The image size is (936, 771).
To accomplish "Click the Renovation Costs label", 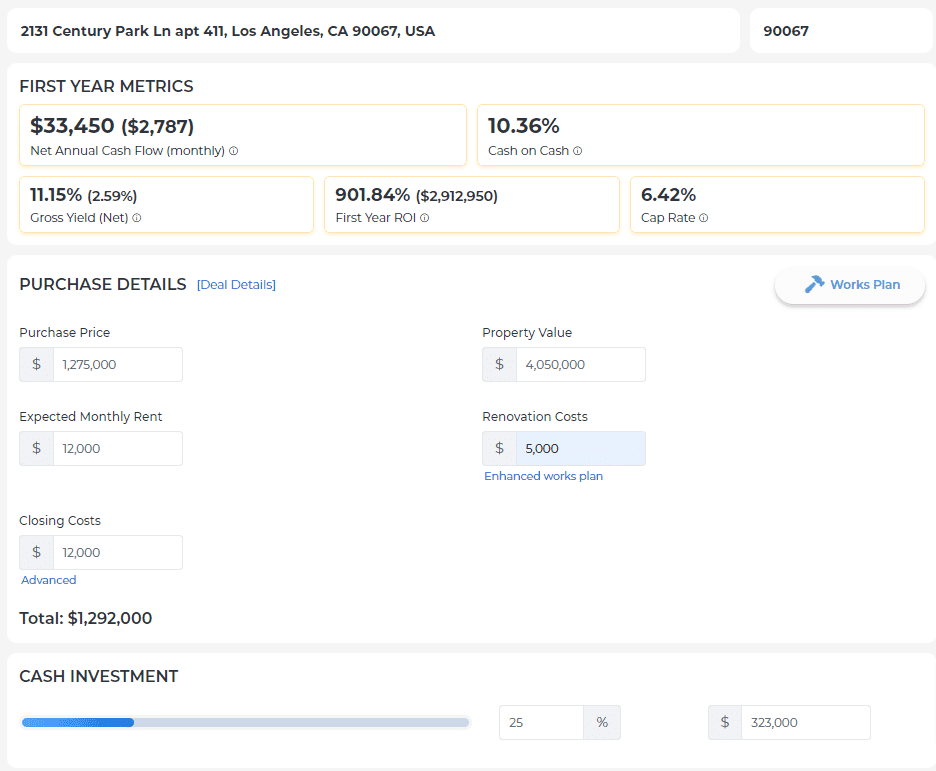I will [535, 417].
